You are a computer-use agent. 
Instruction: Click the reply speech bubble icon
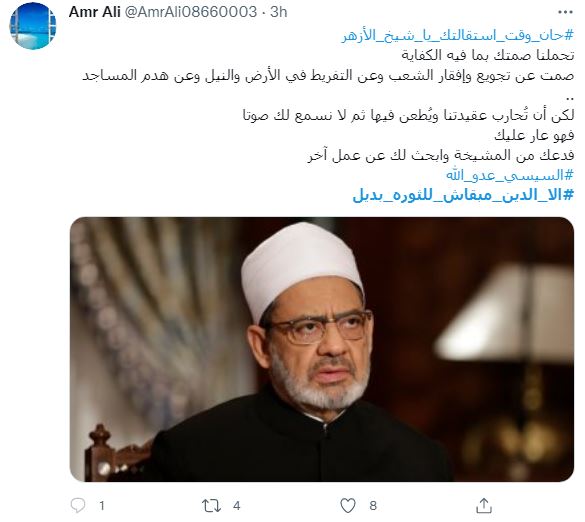pos(78,506)
